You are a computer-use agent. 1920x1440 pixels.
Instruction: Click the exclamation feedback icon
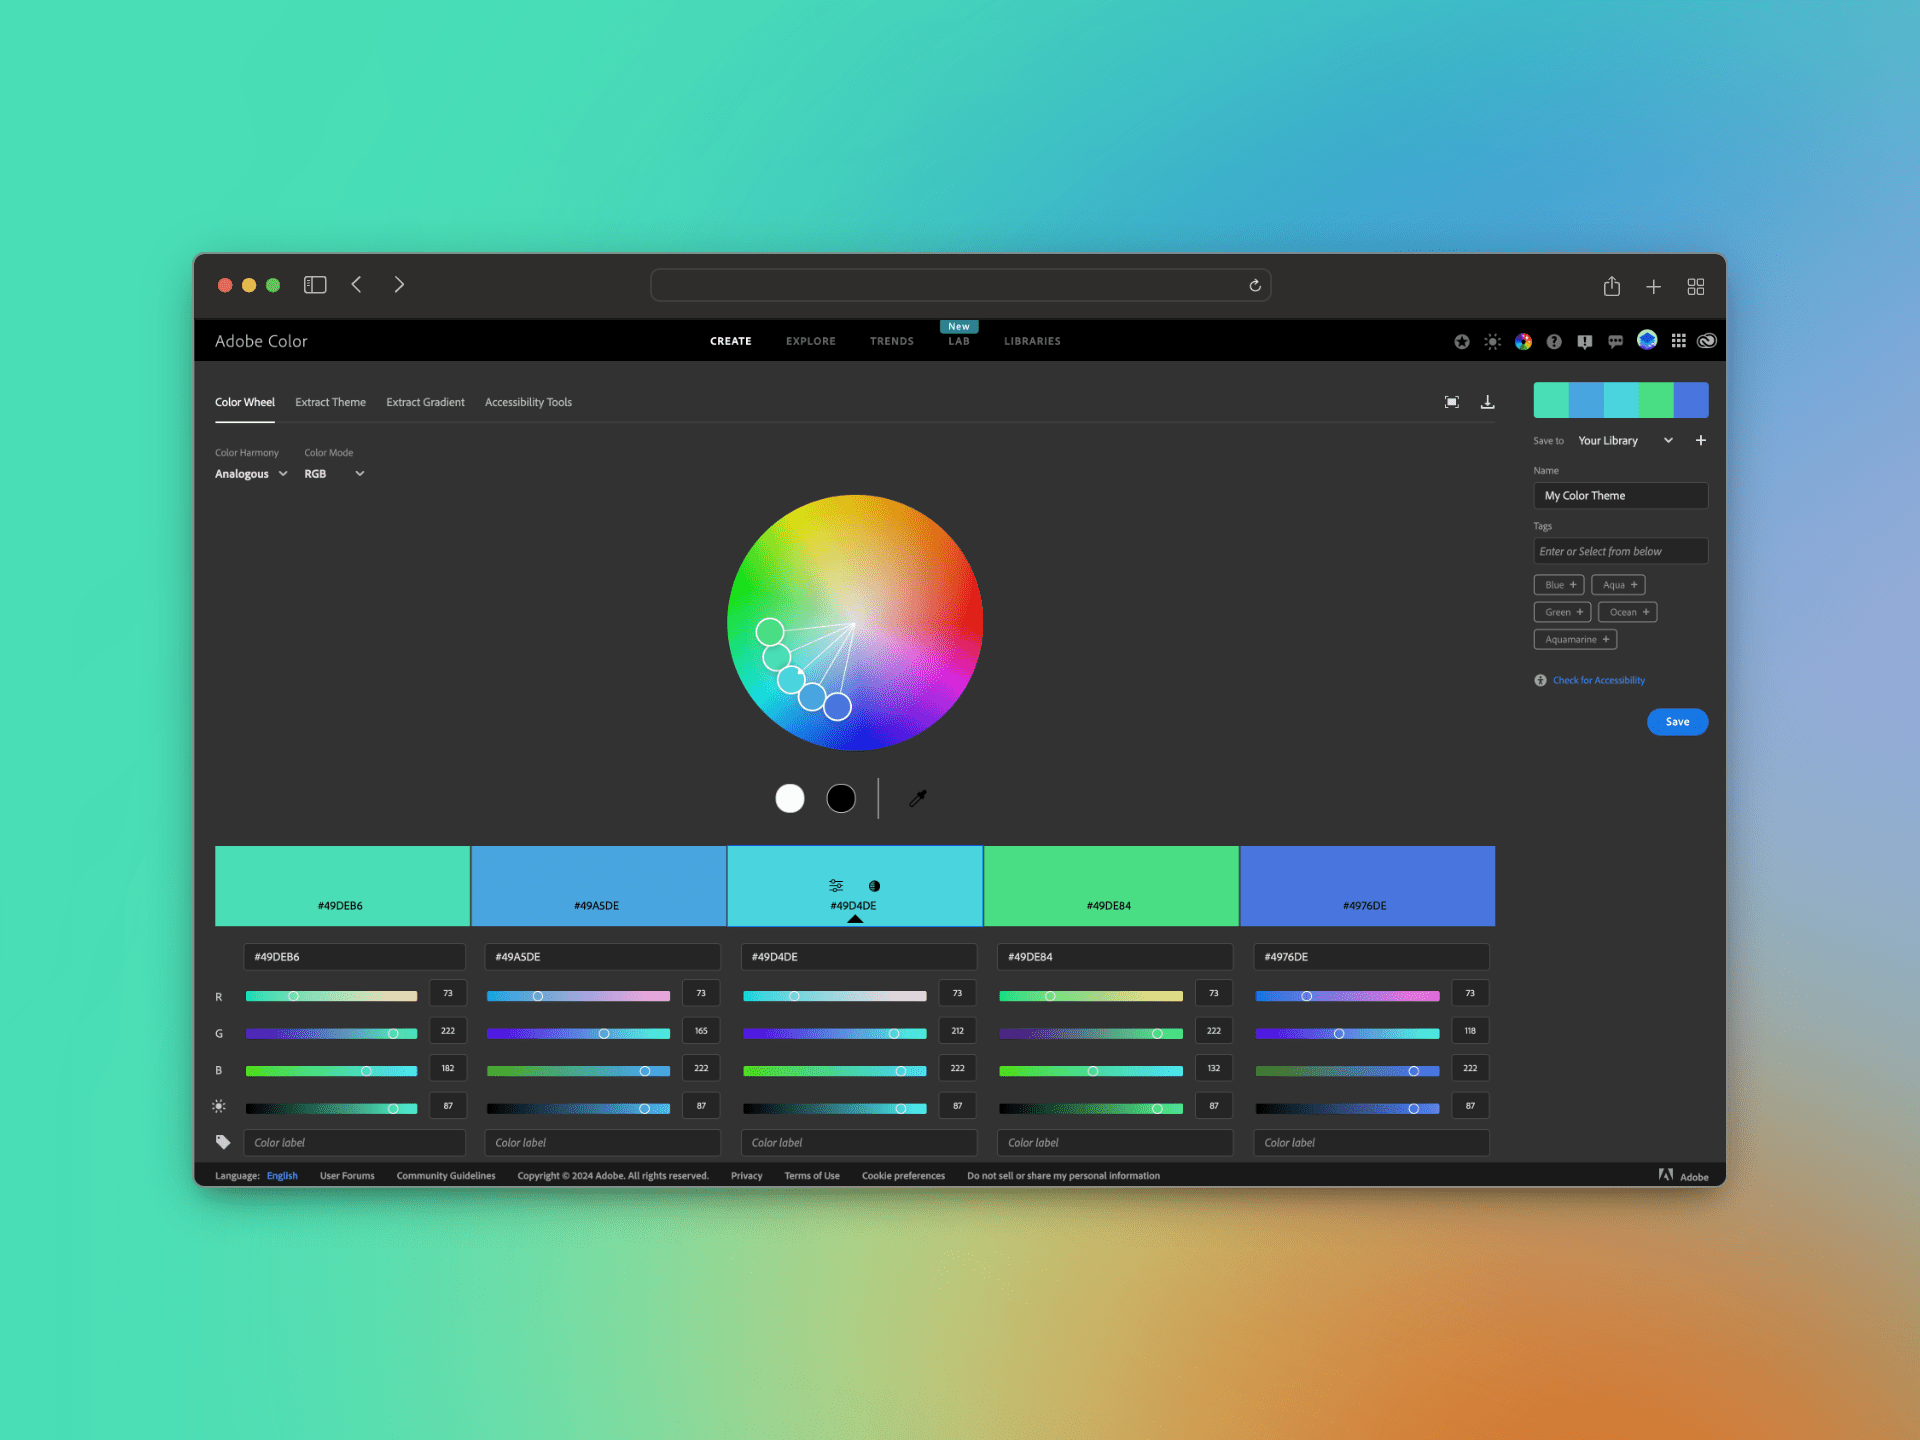click(1585, 342)
